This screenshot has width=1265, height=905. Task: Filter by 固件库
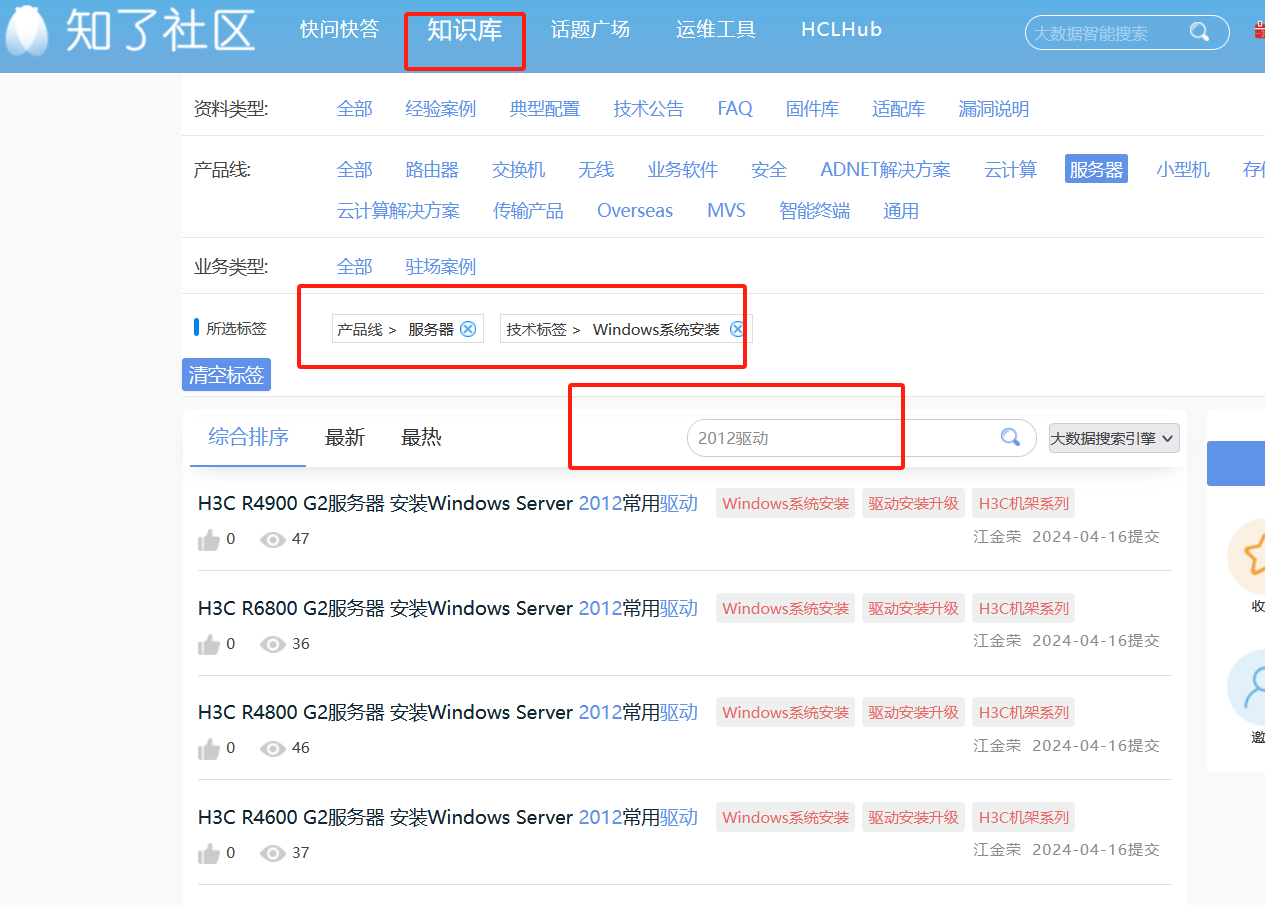tap(812, 109)
